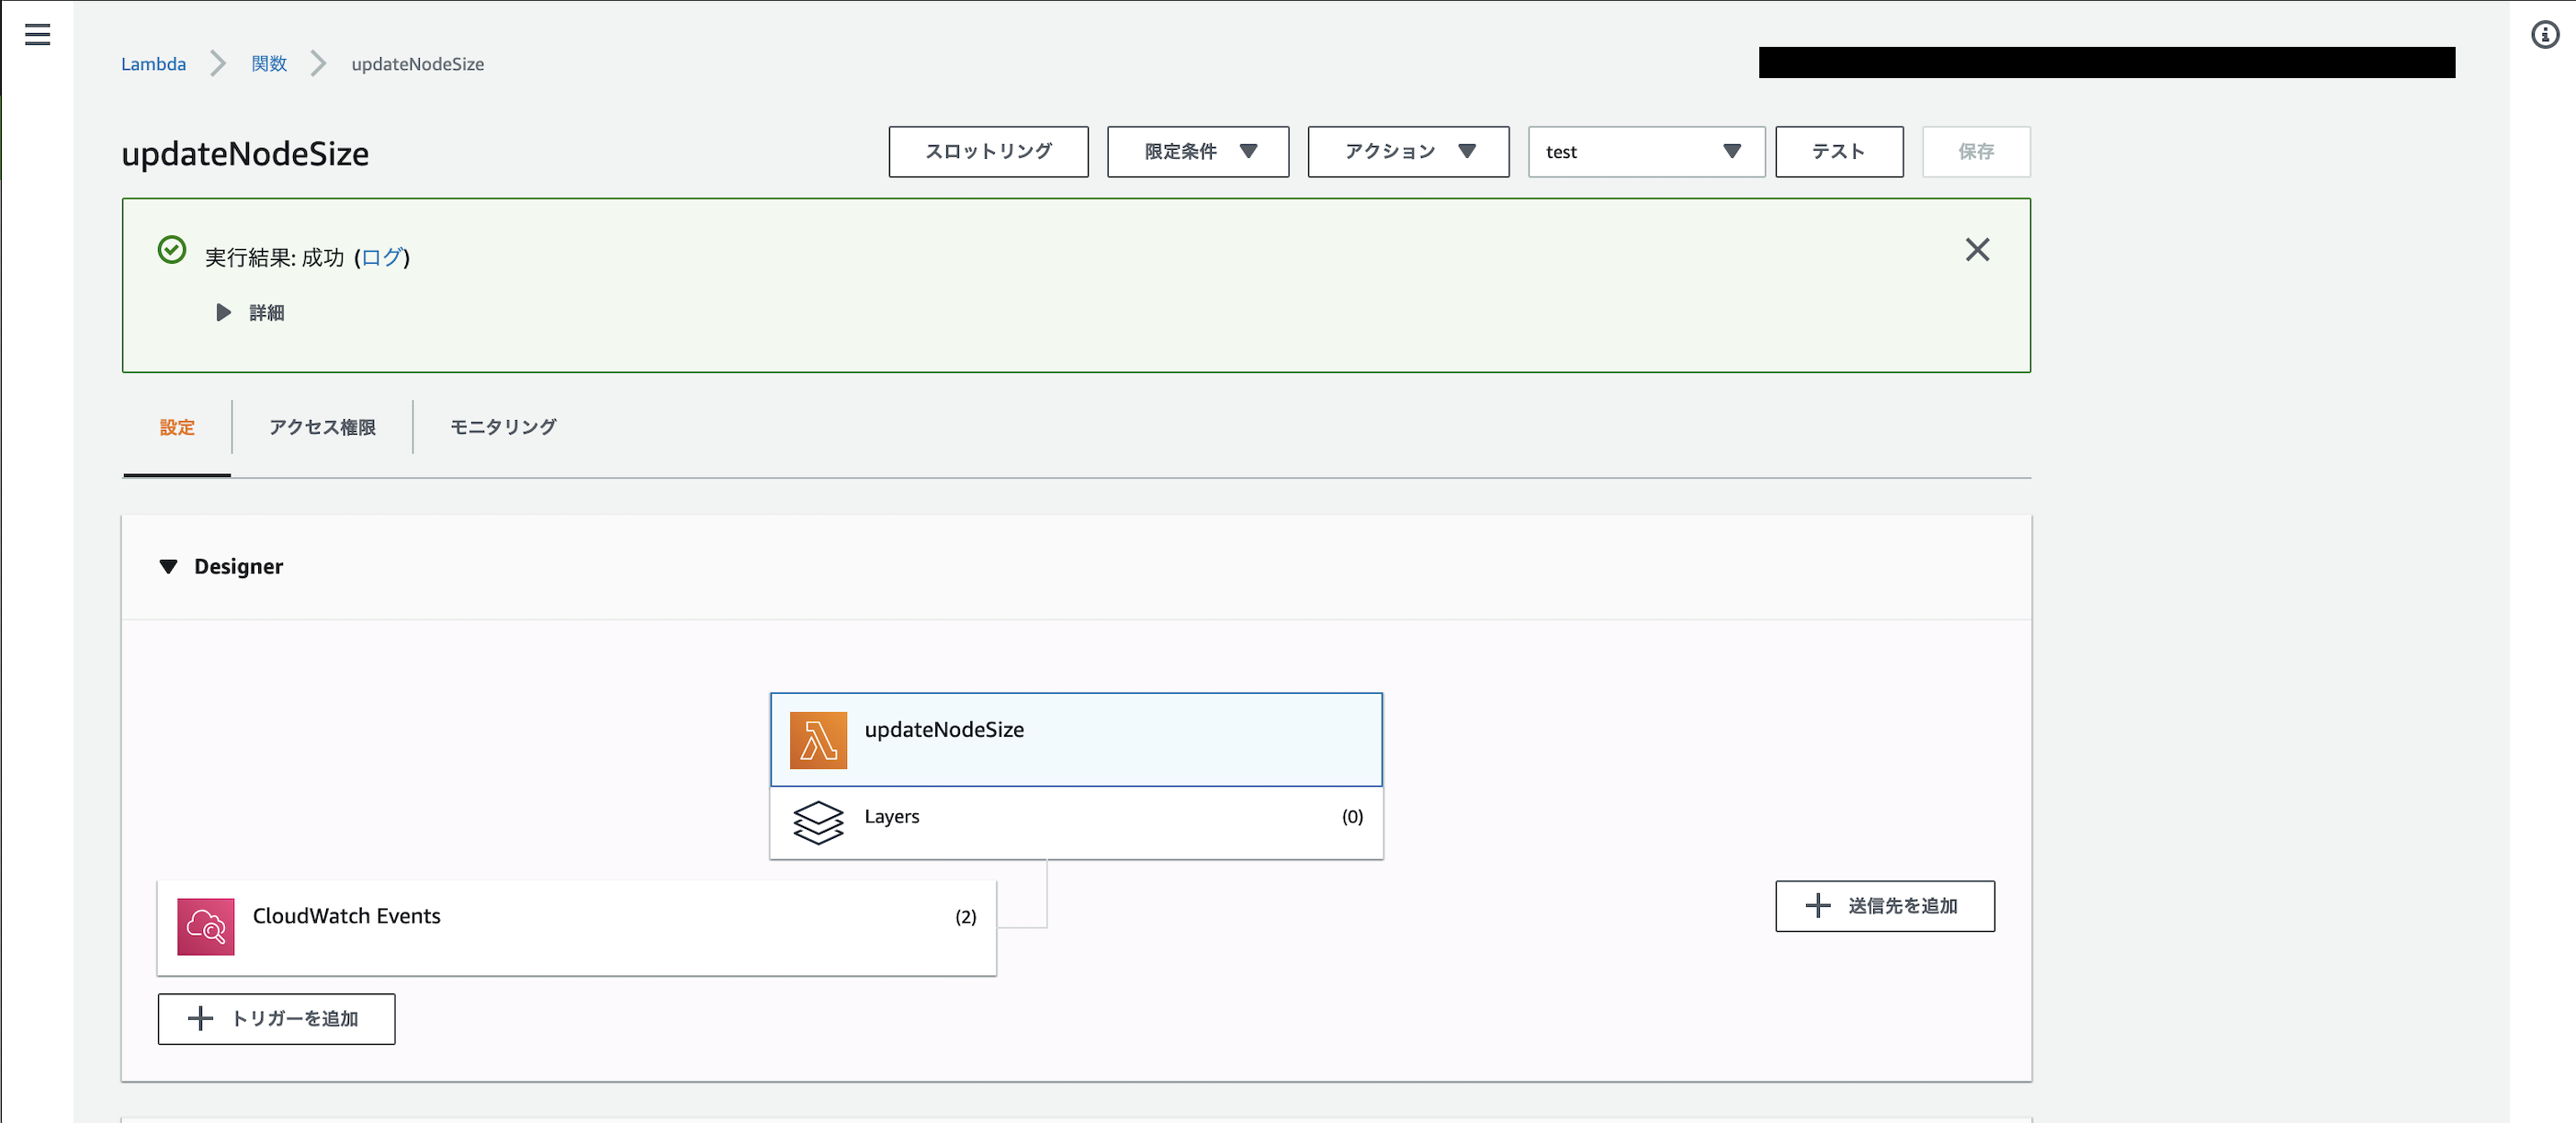Click トリガーを追加 button
This screenshot has height=1123, width=2576.
click(x=276, y=1019)
